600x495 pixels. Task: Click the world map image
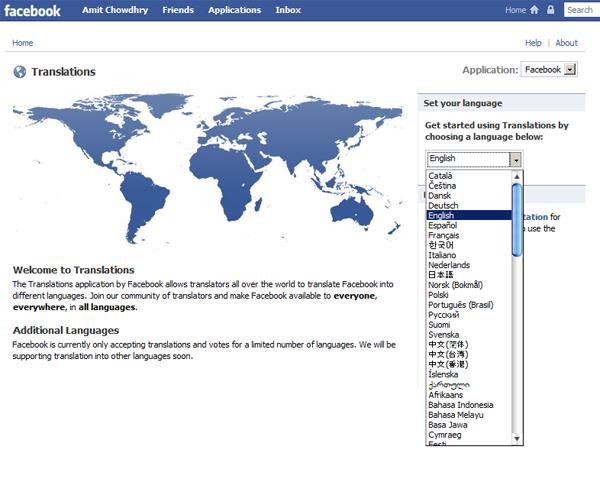click(x=207, y=169)
